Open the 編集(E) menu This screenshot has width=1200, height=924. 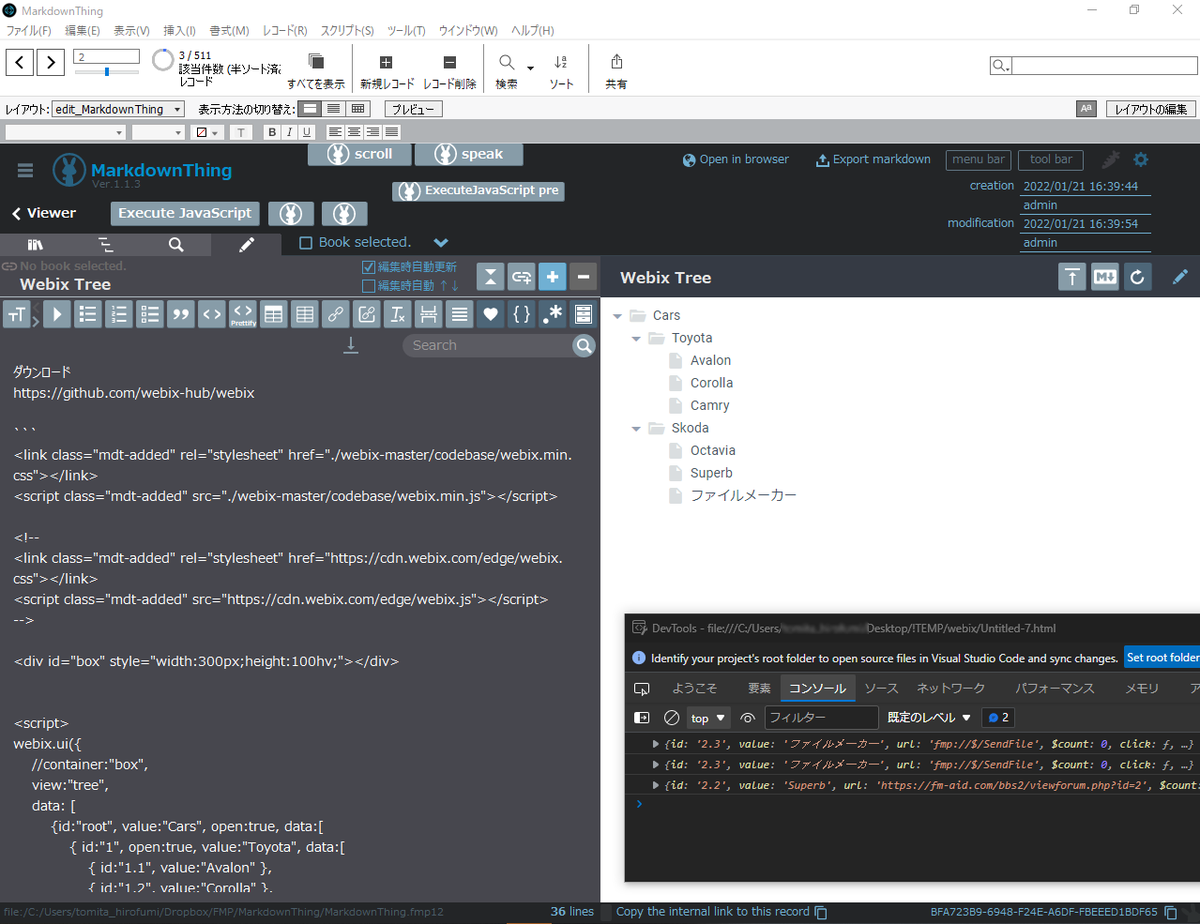click(82, 31)
